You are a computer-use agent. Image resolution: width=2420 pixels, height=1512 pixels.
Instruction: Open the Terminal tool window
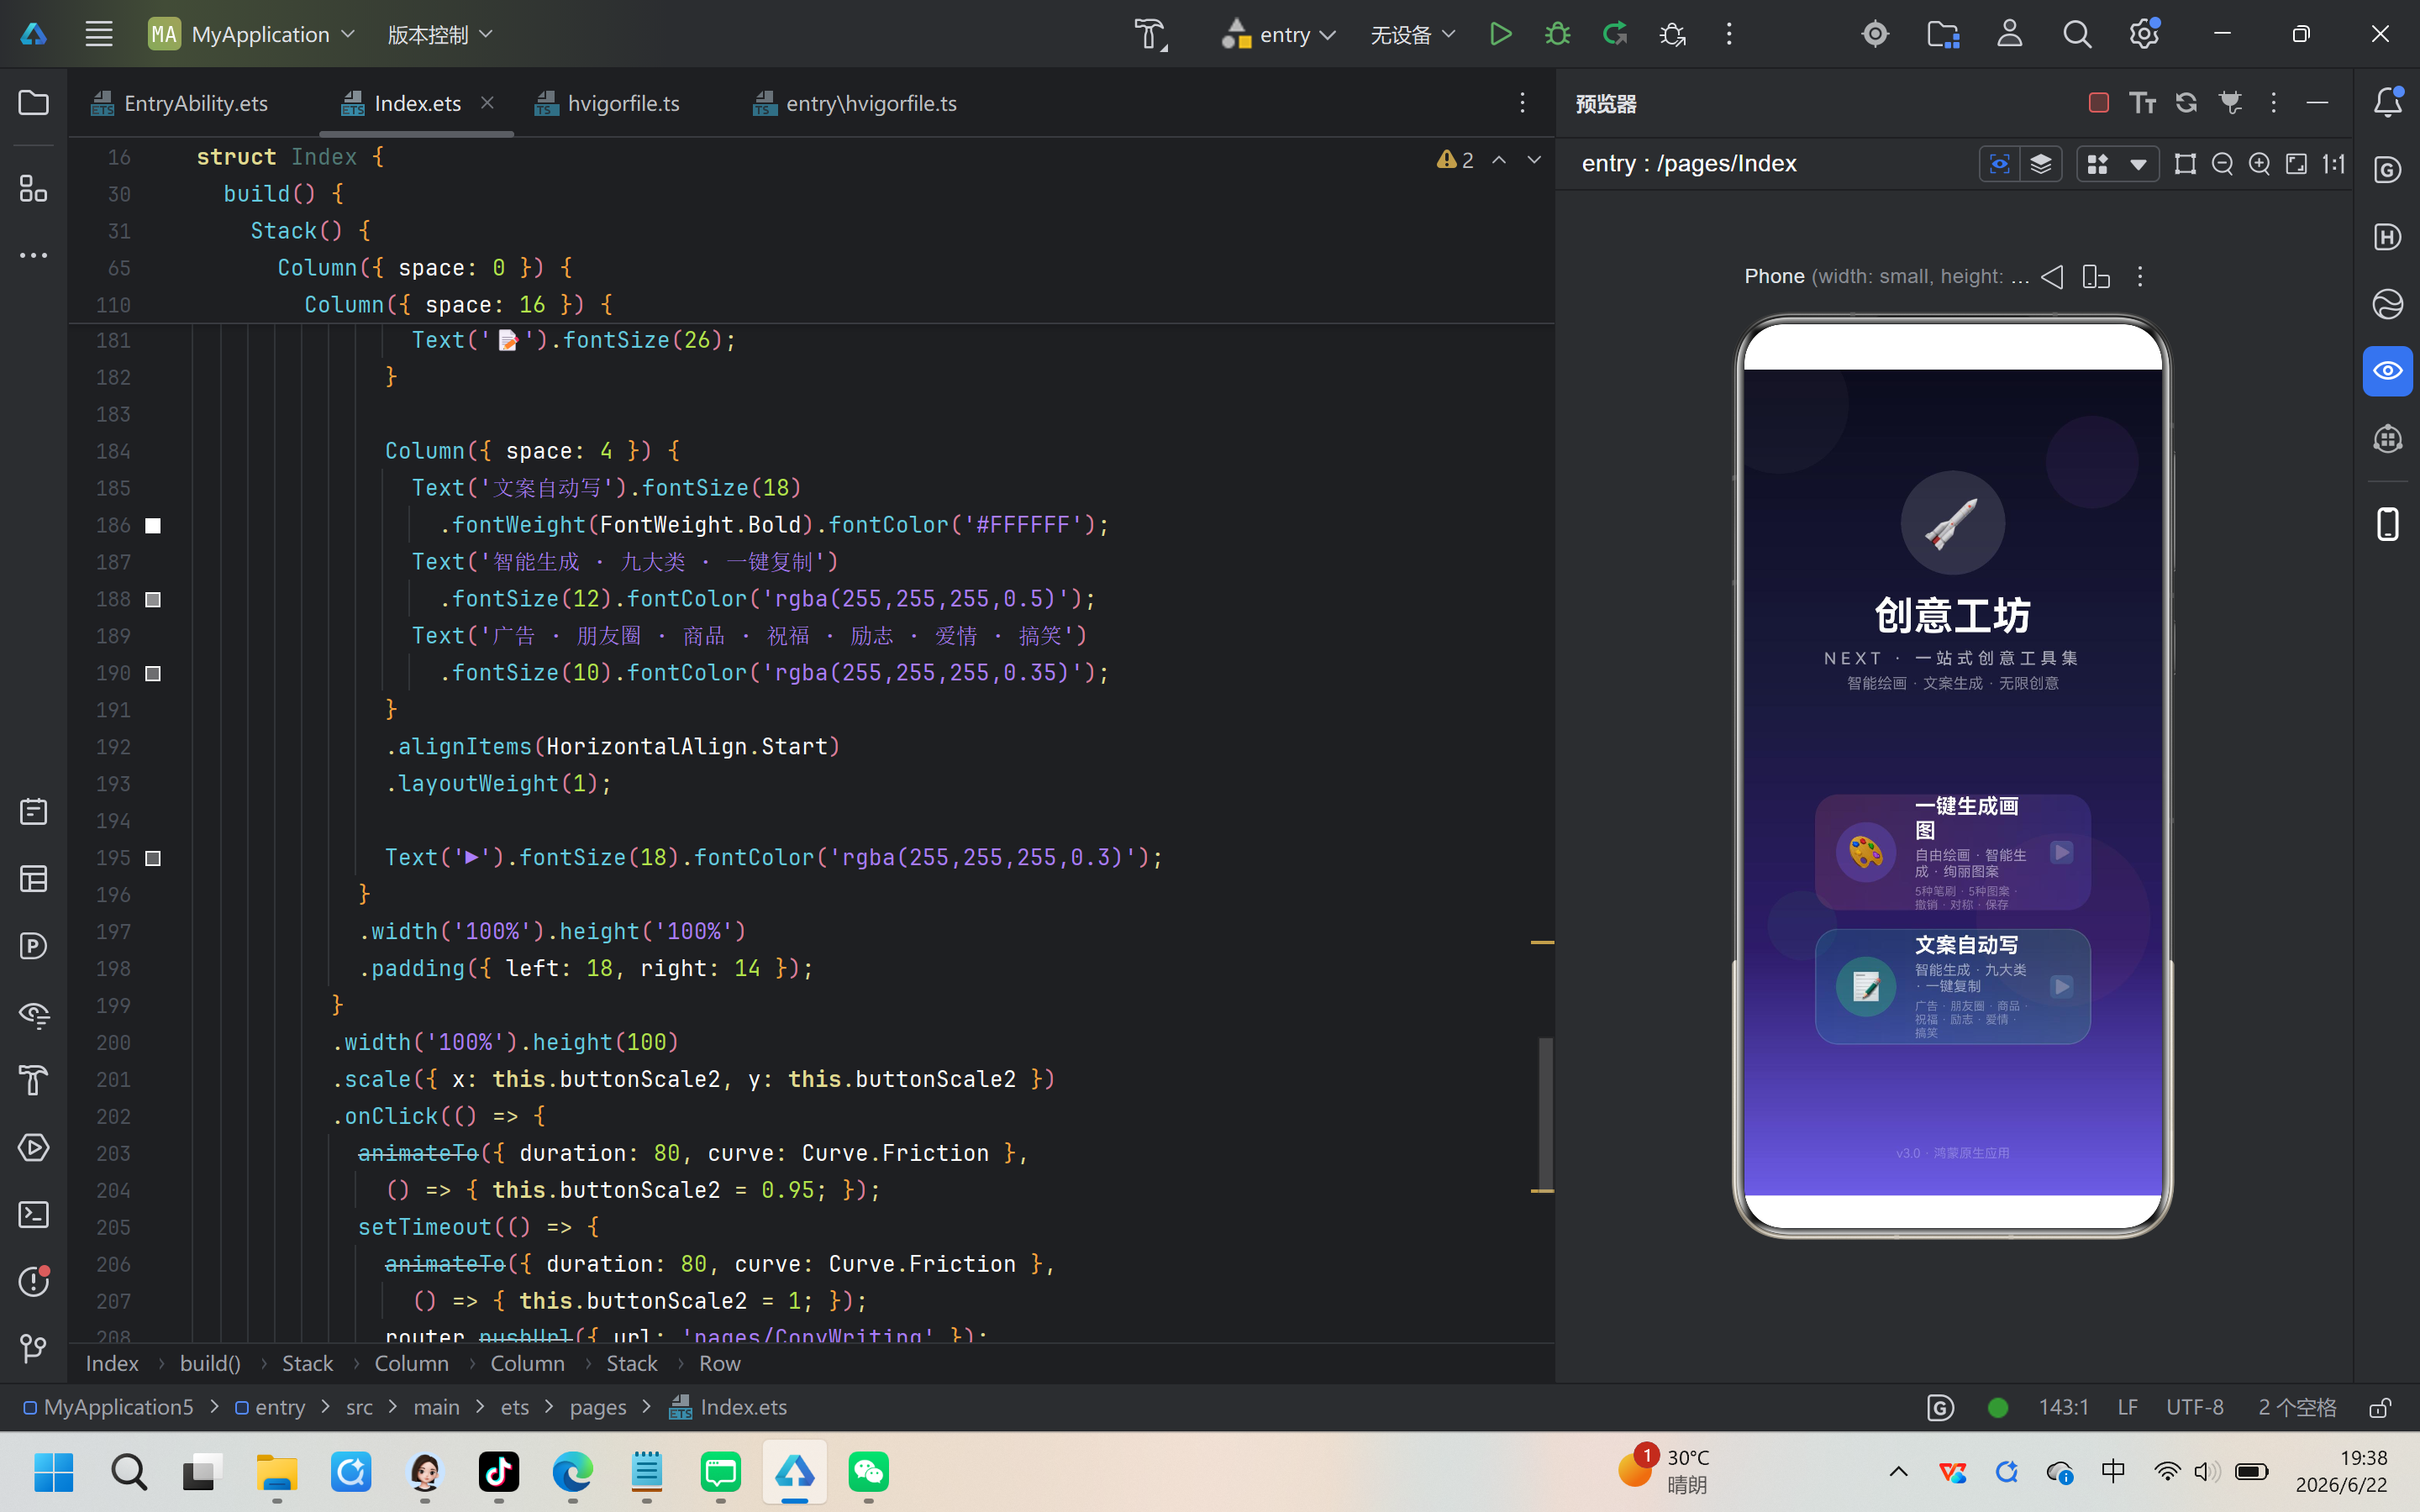pyautogui.click(x=33, y=1214)
